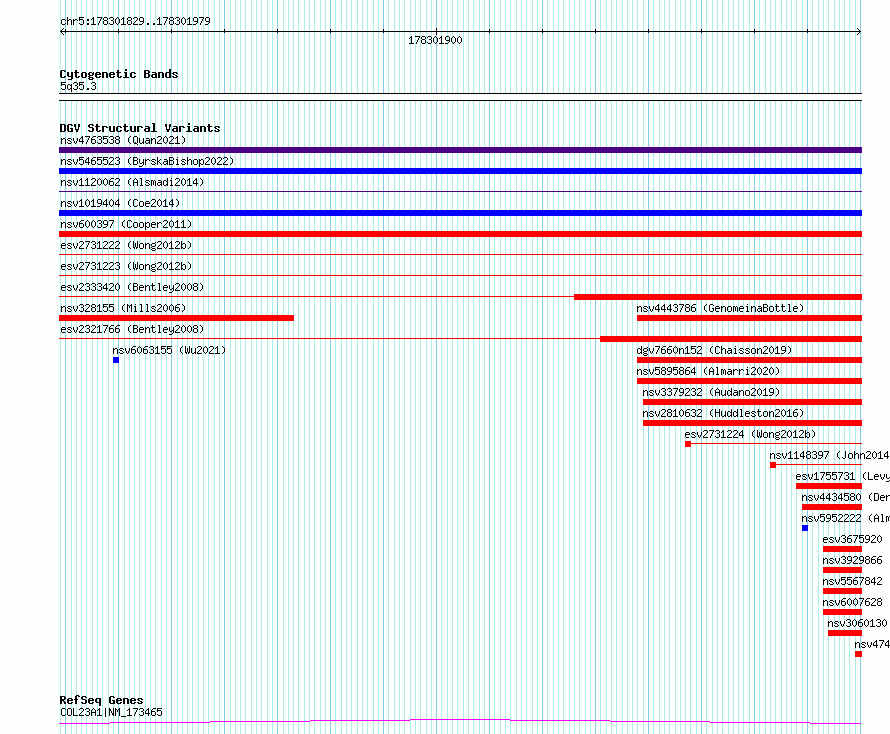890x734 pixels.
Task: Select the esv2731223 (Wong2012b) label
Action: (x=126, y=266)
